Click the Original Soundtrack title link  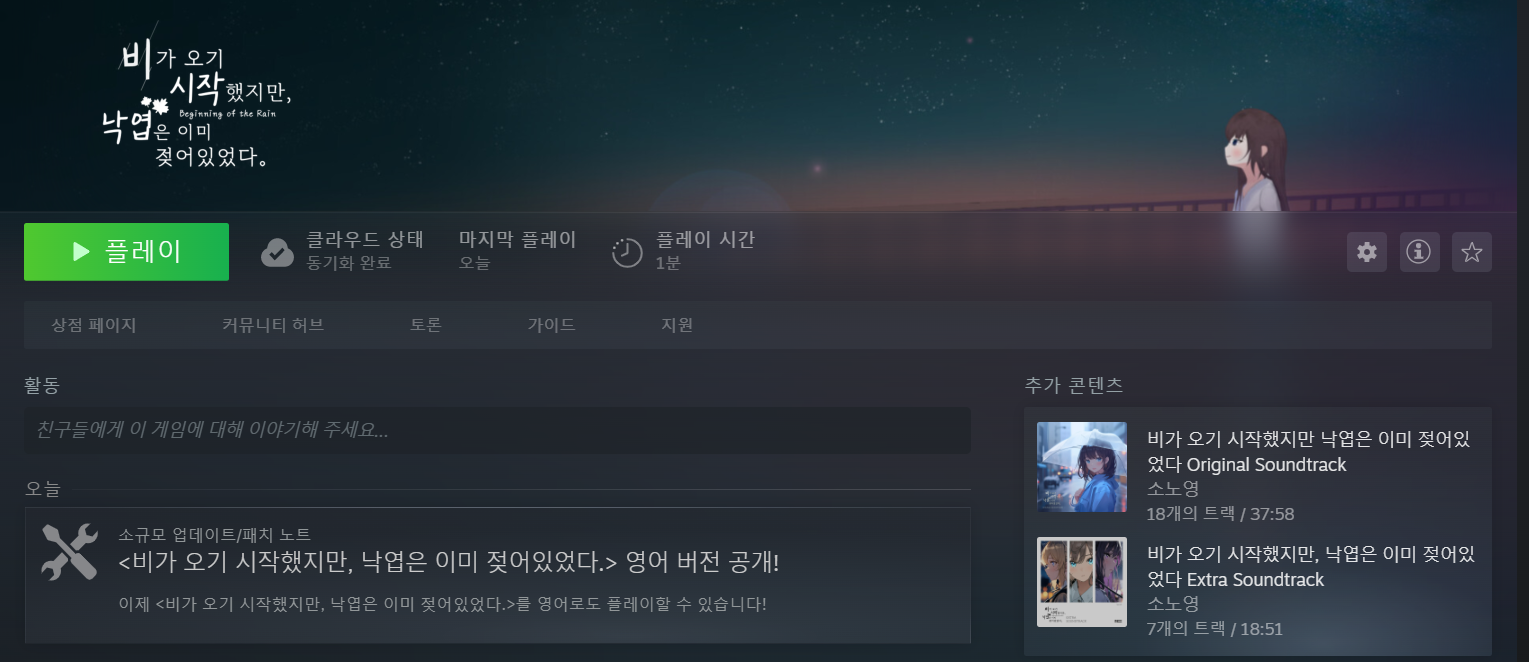coord(1311,452)
